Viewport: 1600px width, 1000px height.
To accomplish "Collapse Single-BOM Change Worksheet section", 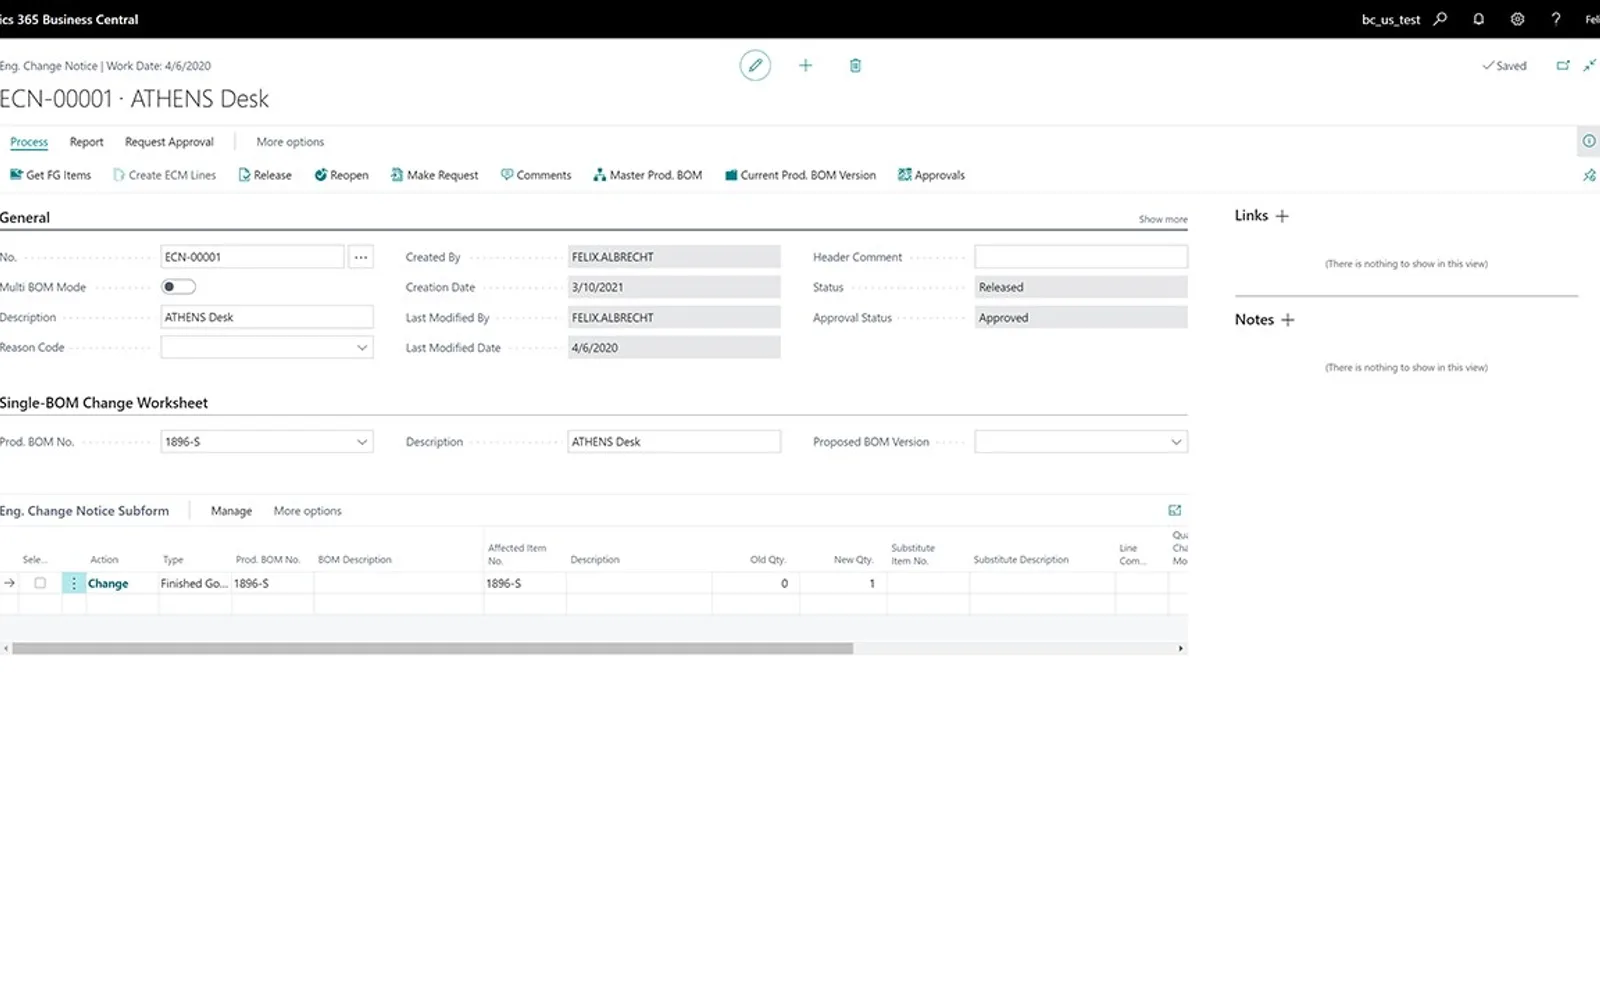I will [x=104, y=403].
